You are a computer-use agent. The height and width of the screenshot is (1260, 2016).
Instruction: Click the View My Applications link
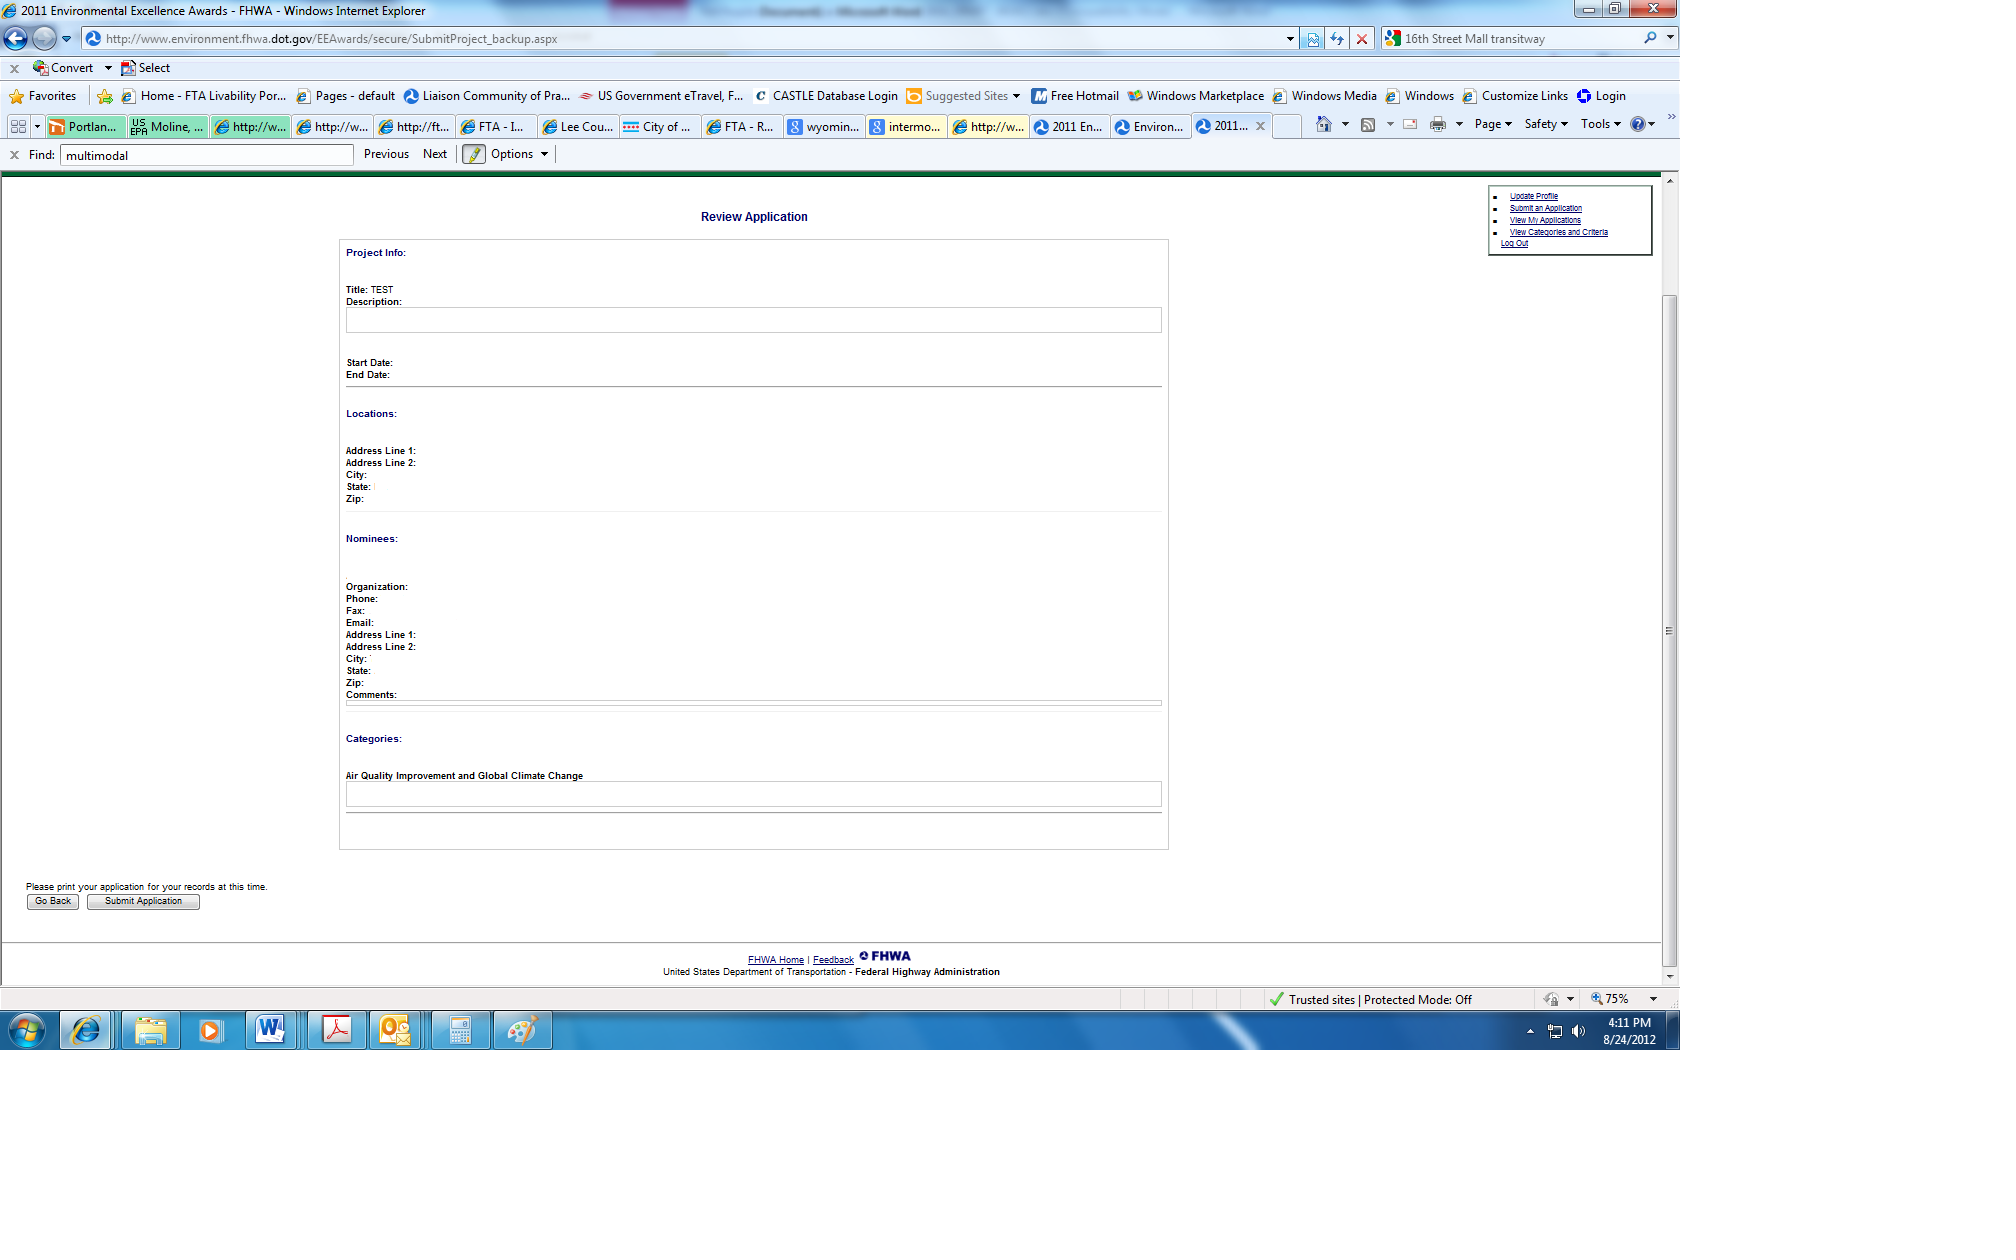click(1545, 220)
